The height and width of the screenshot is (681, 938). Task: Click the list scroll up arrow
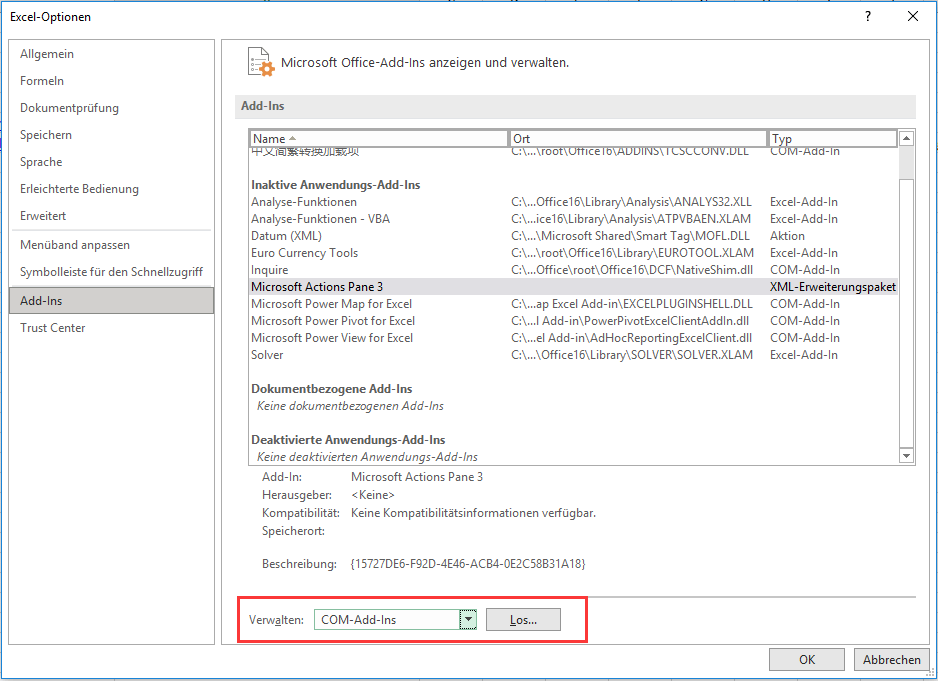point(906,138)
